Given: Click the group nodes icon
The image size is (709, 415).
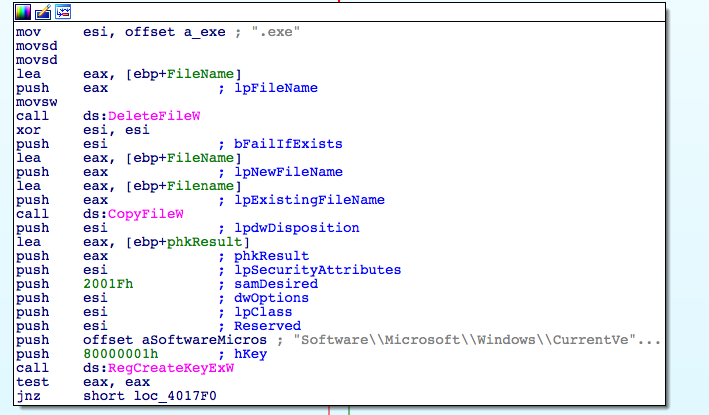Looking at the screenshot, I should 63,13.
